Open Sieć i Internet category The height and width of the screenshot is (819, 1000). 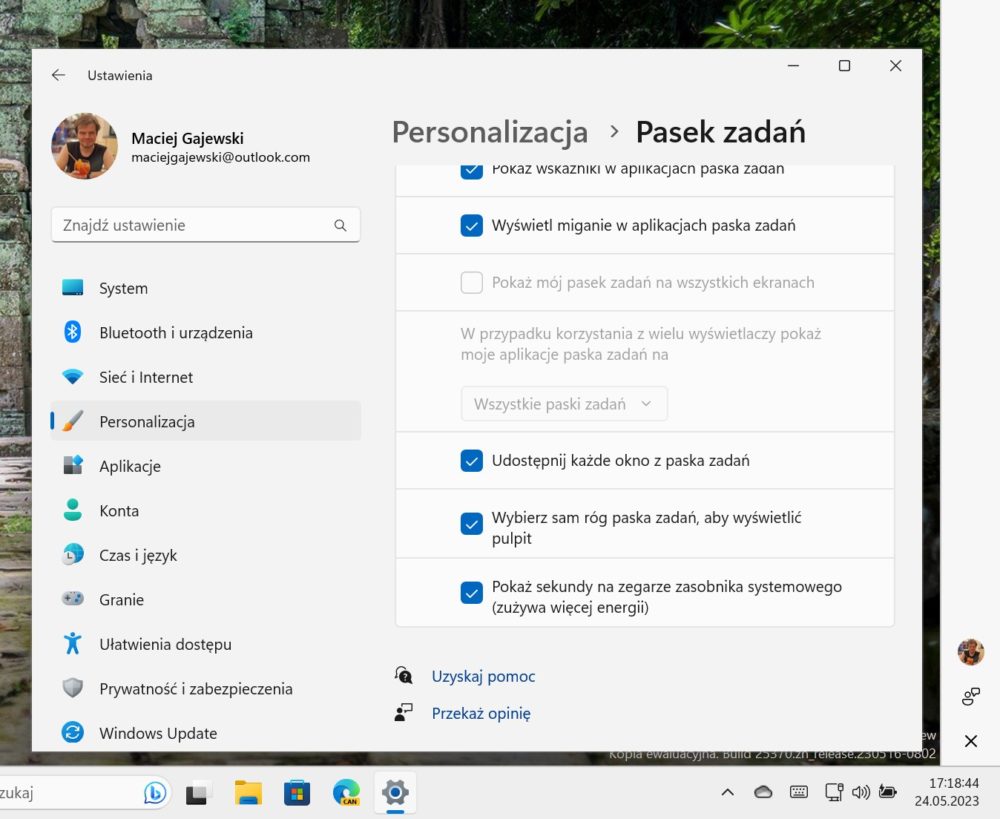[x=205, y=378]
